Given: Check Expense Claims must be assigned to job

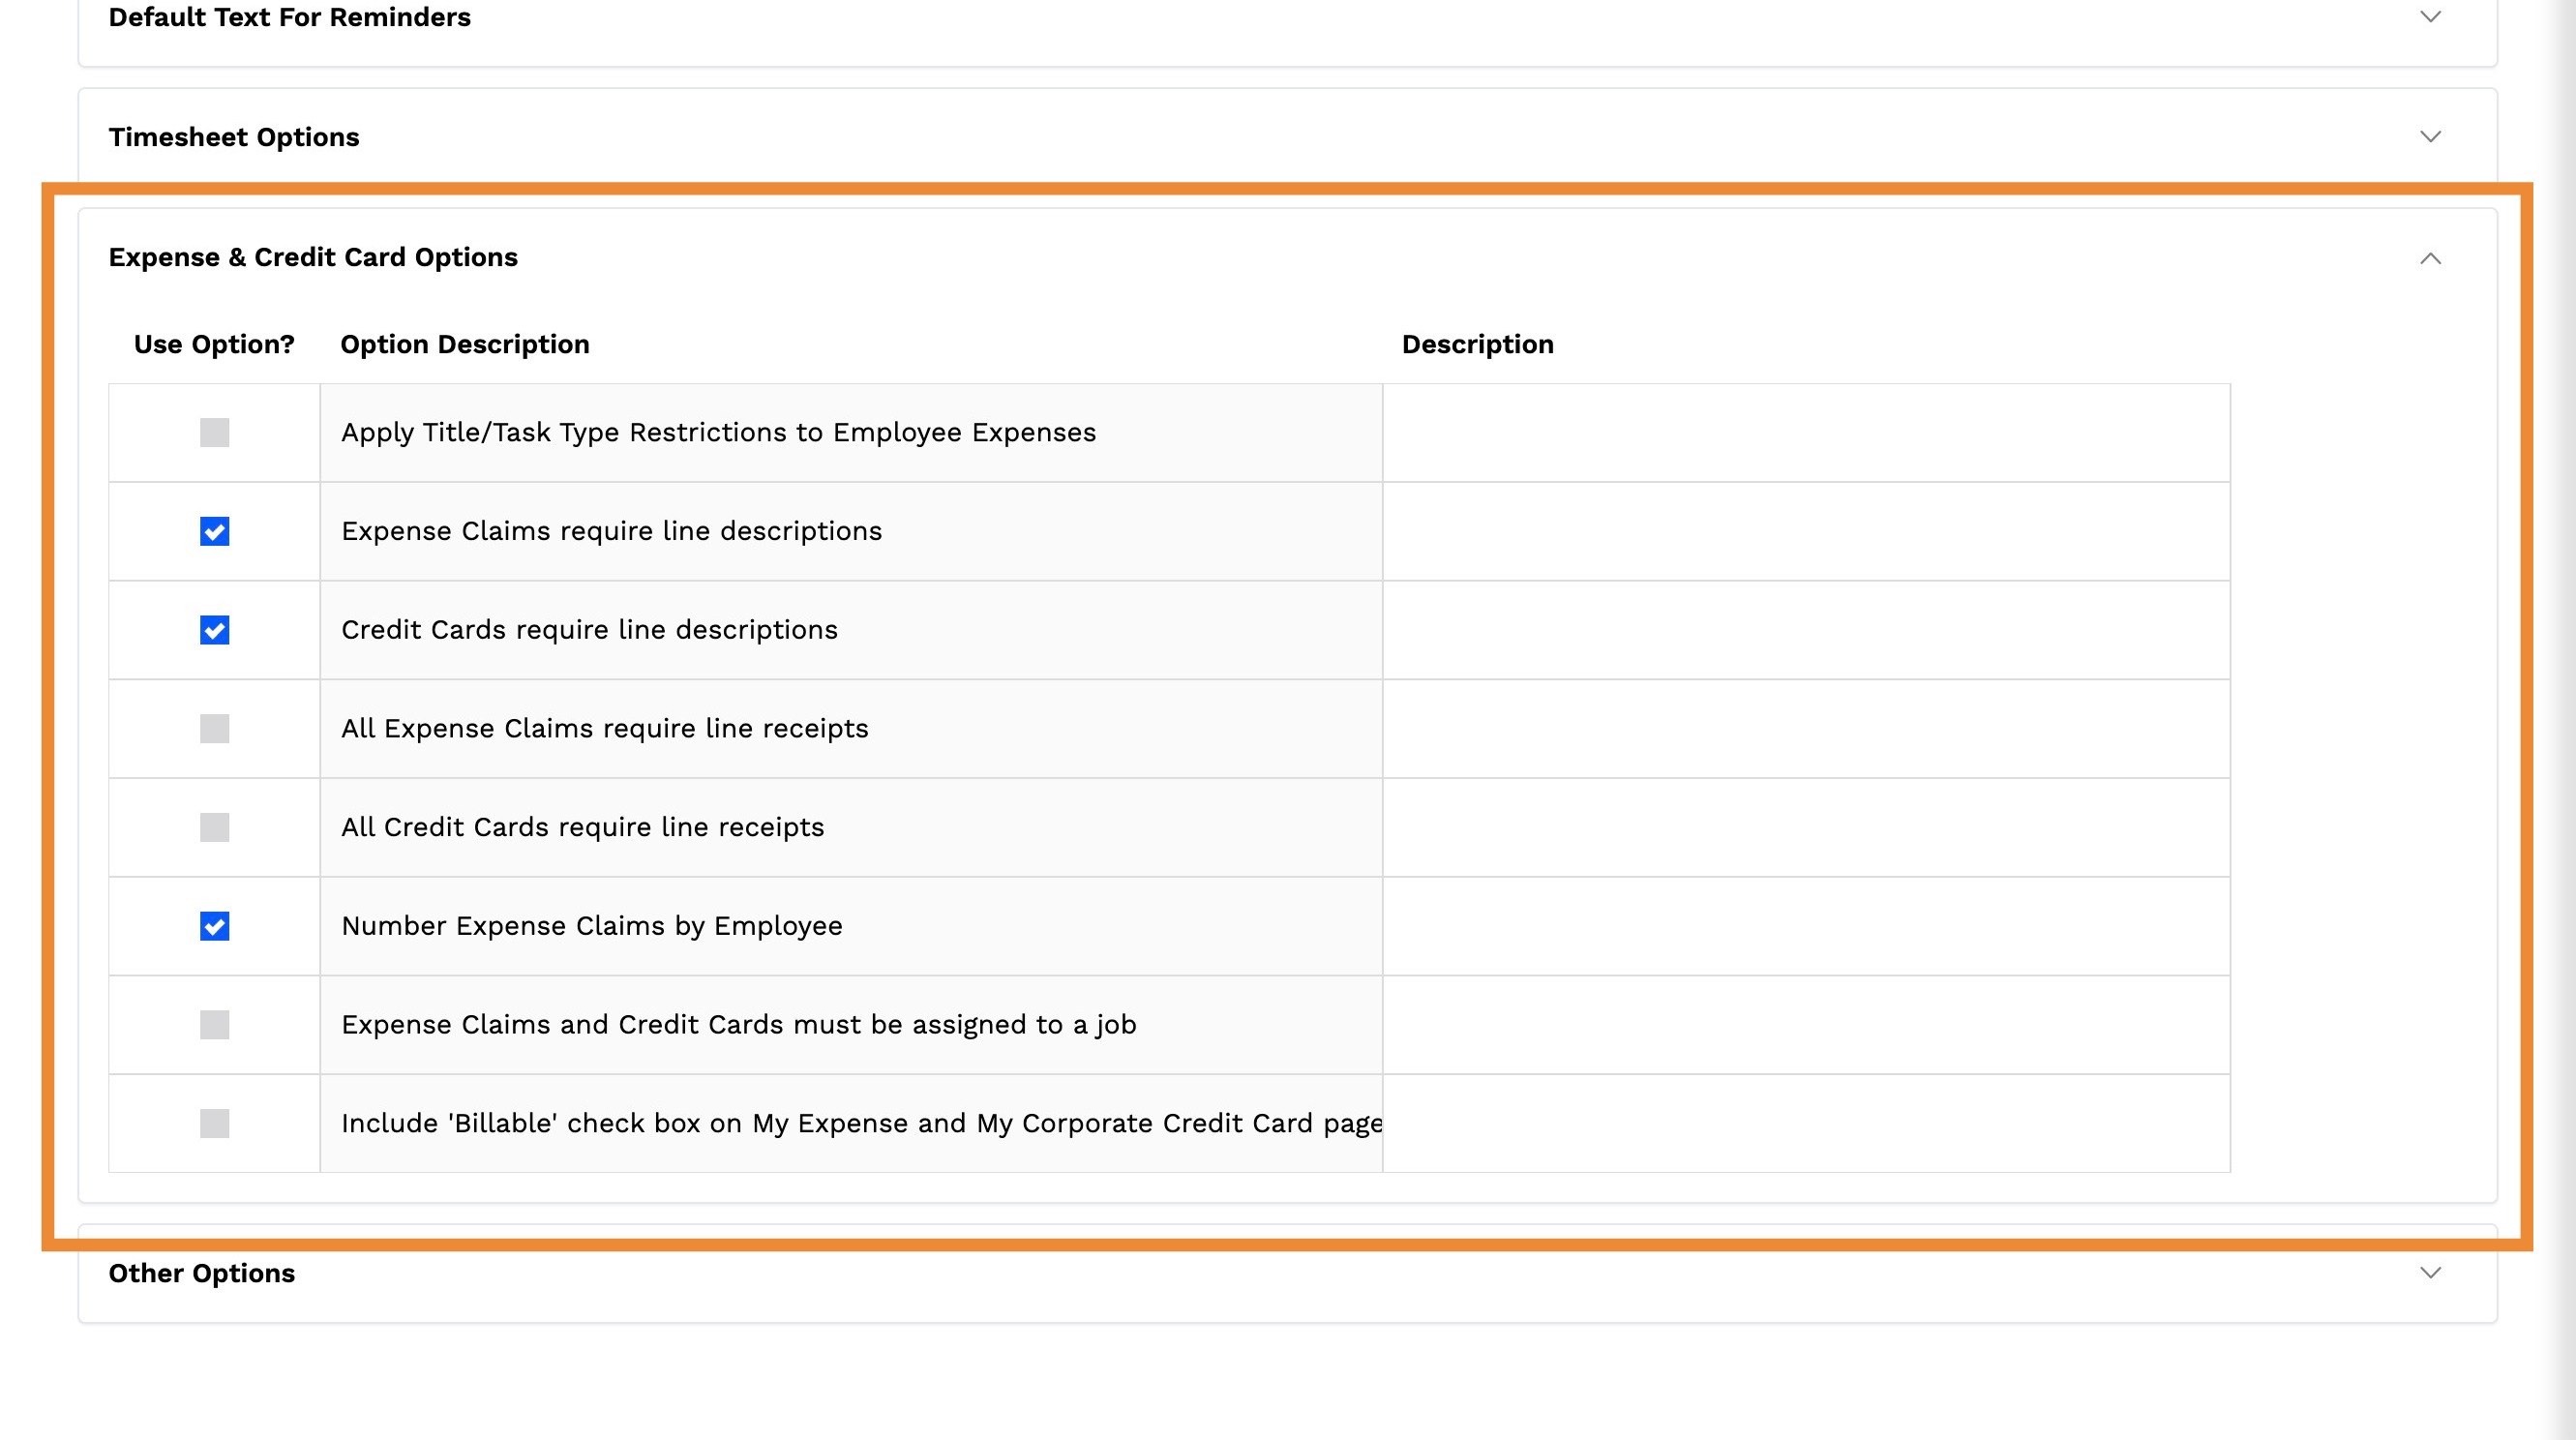Looking at the screenshot, I should tap(214, 1025).
